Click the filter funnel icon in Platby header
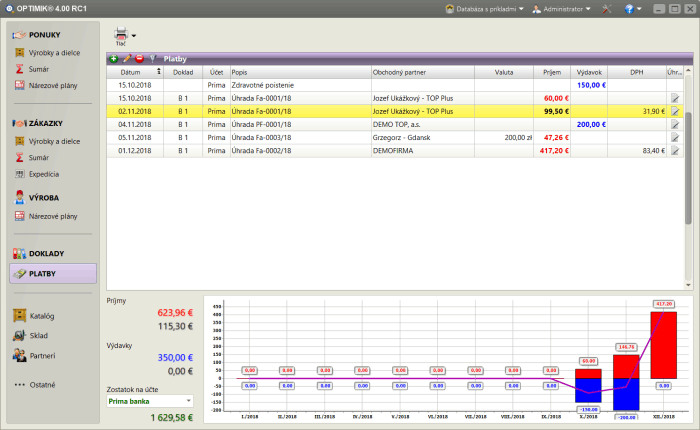 [x=153, y=58]
